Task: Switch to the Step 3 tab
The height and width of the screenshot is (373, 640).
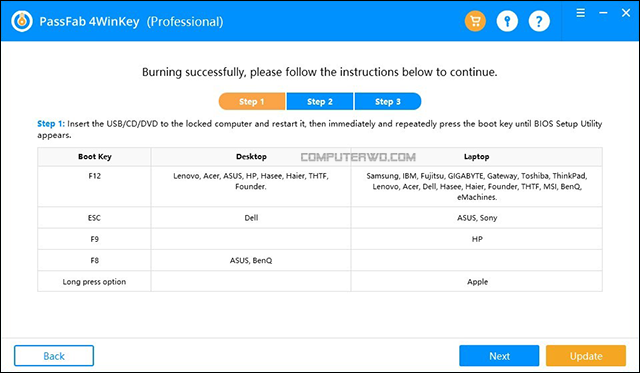Action: coord(388,102)
